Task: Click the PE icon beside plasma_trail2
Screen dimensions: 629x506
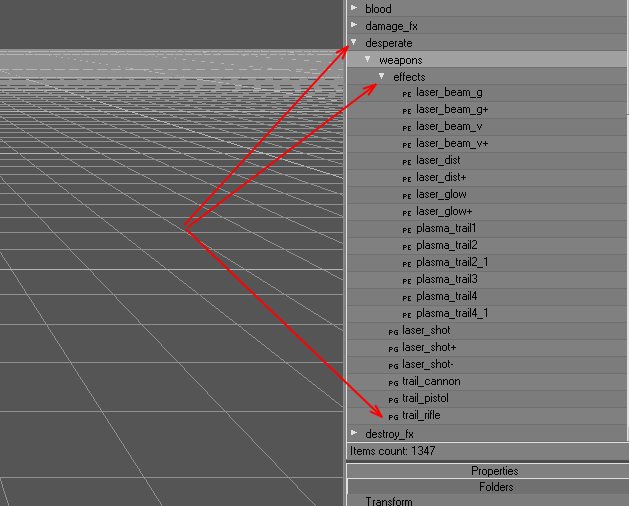Action: pos(407,247)
